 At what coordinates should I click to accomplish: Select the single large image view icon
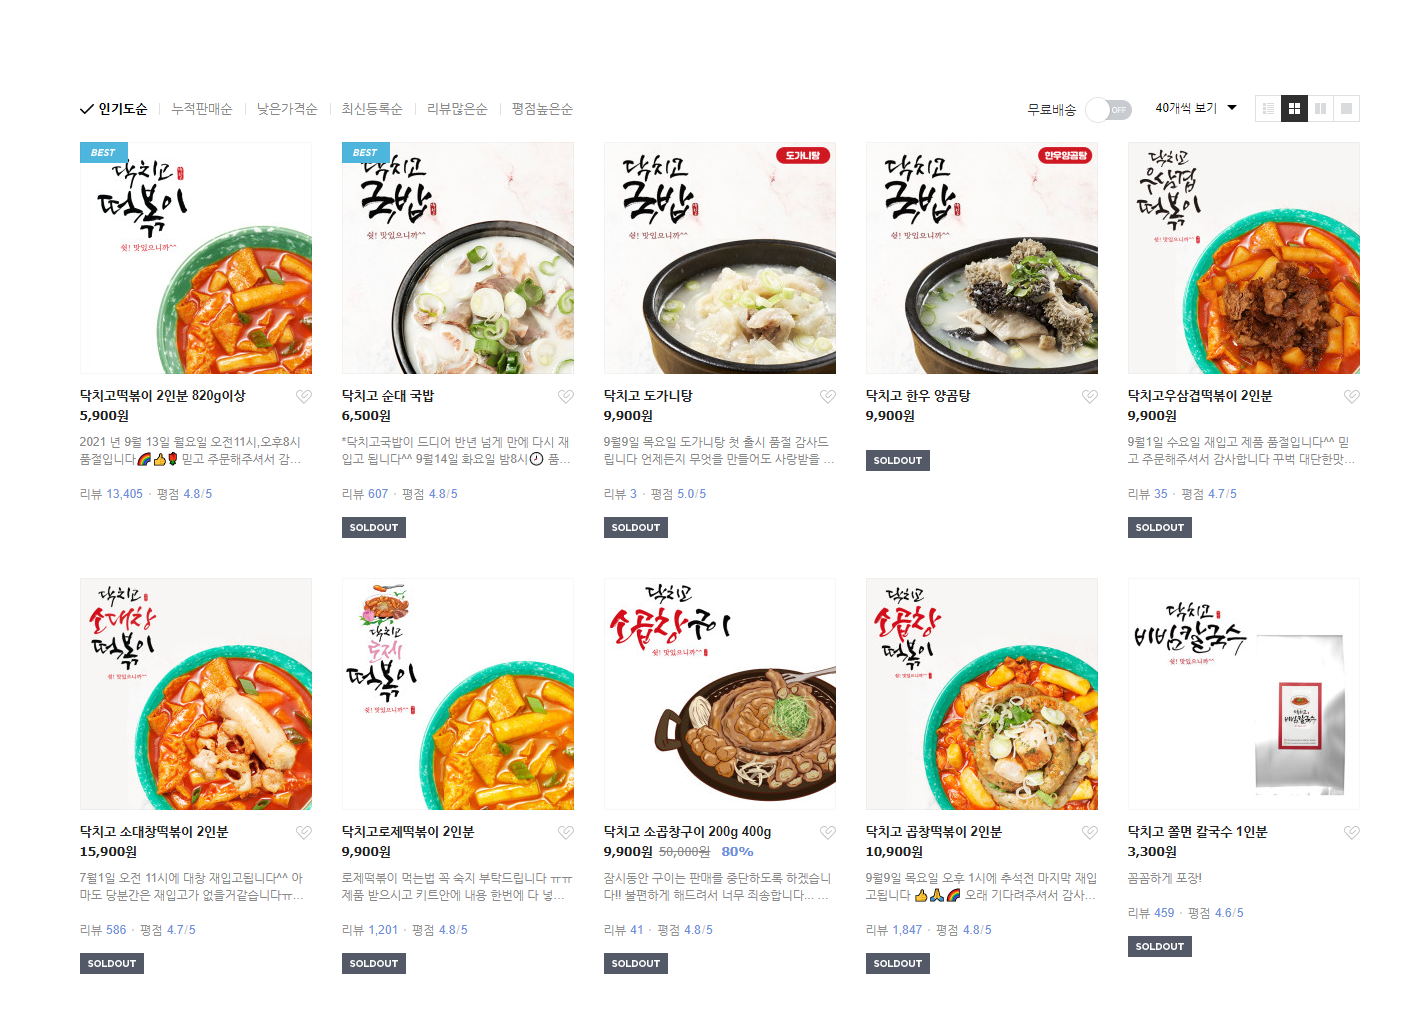coord(1347,109)
